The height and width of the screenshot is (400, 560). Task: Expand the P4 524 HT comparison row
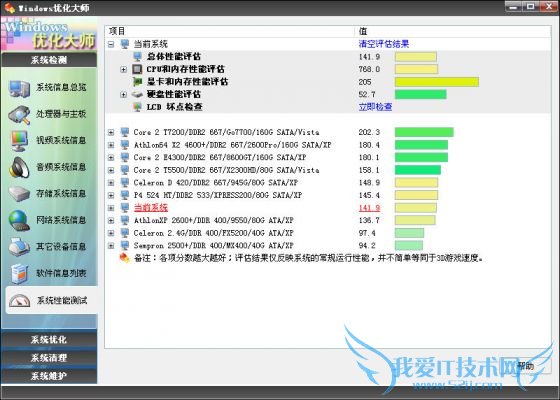(x=111, y=195)
